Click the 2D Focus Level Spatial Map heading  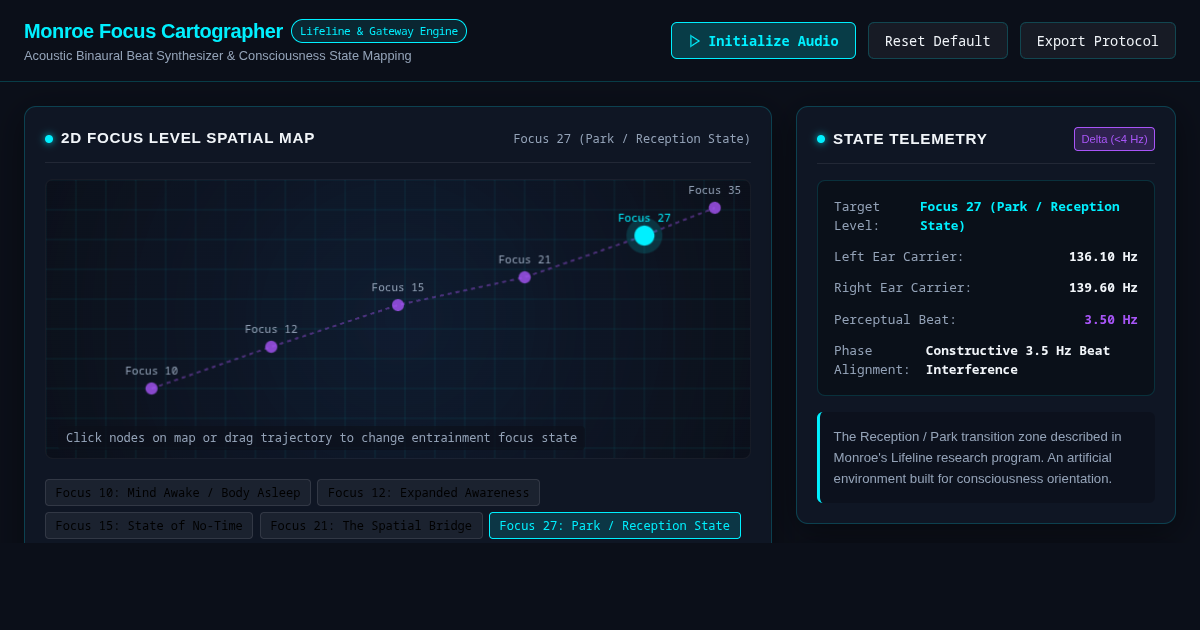tap(188, 138)
